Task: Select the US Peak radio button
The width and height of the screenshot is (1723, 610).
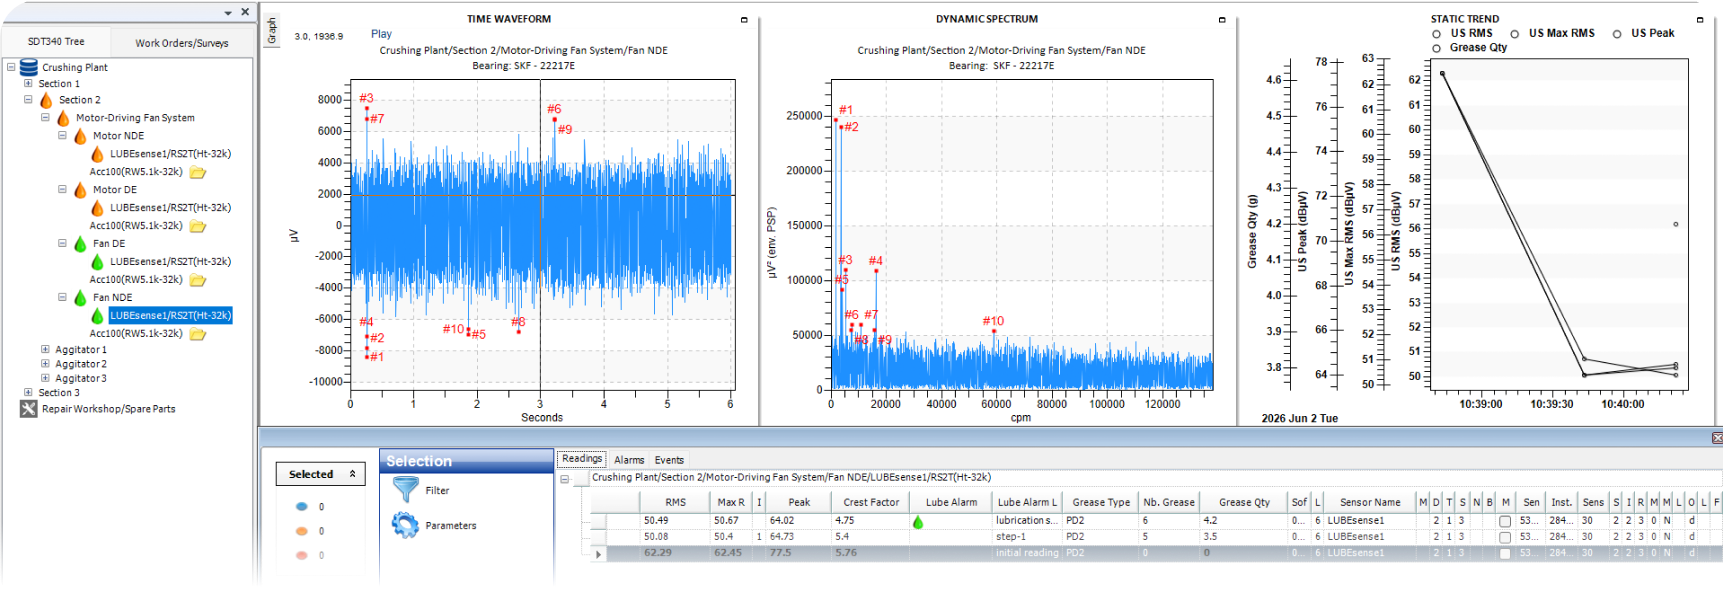Action: (1617, 34)
